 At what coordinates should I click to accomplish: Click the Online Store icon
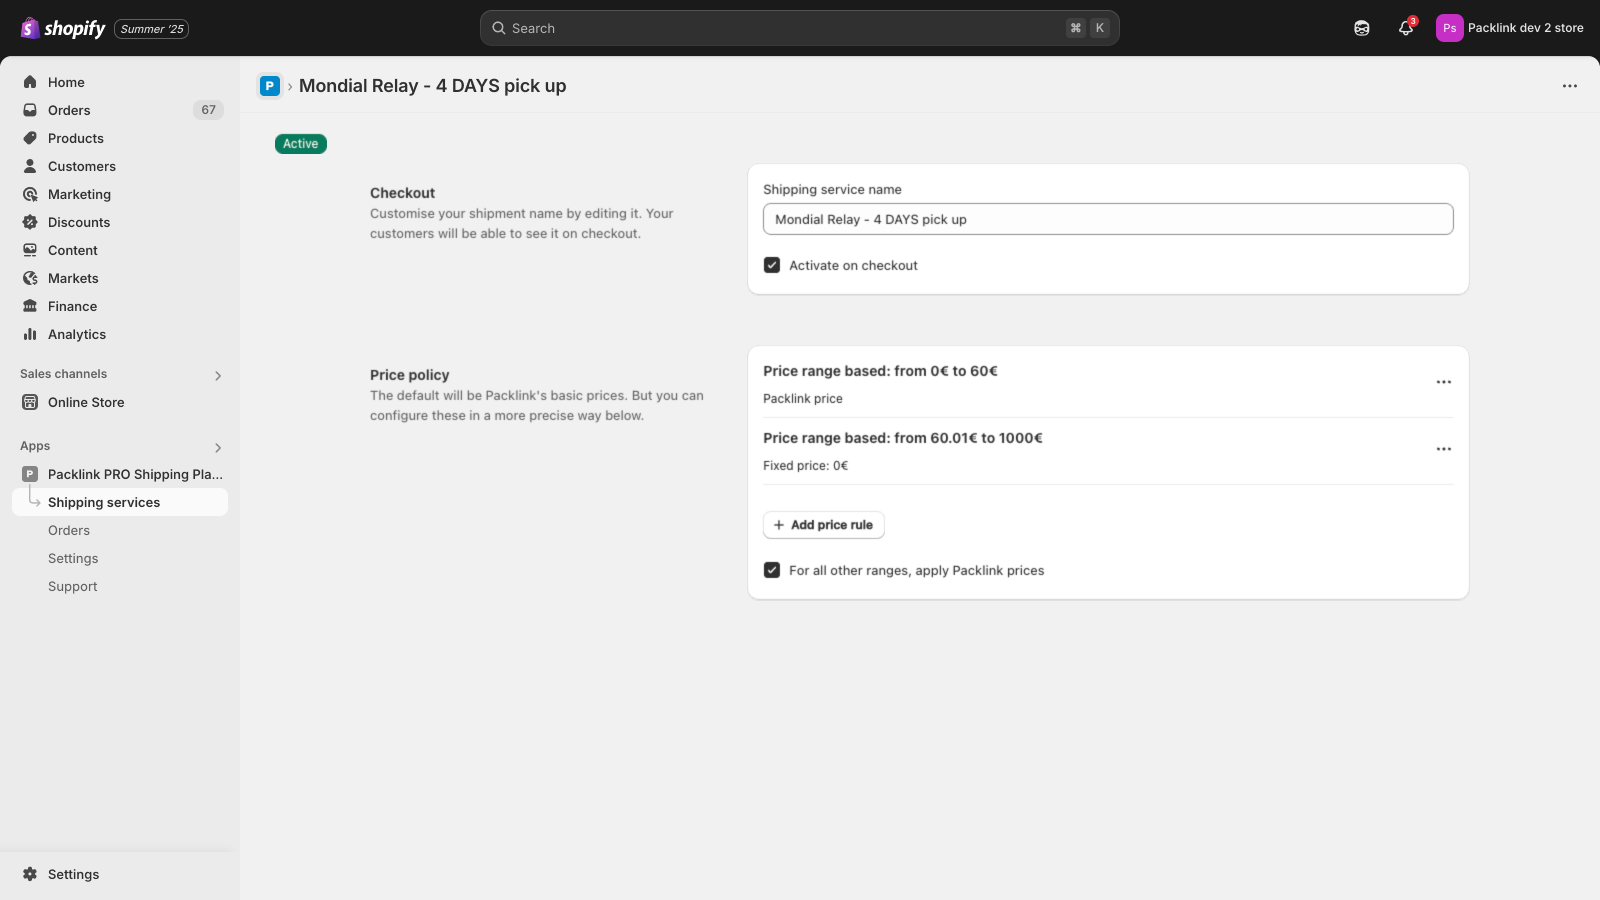(30, 402)
